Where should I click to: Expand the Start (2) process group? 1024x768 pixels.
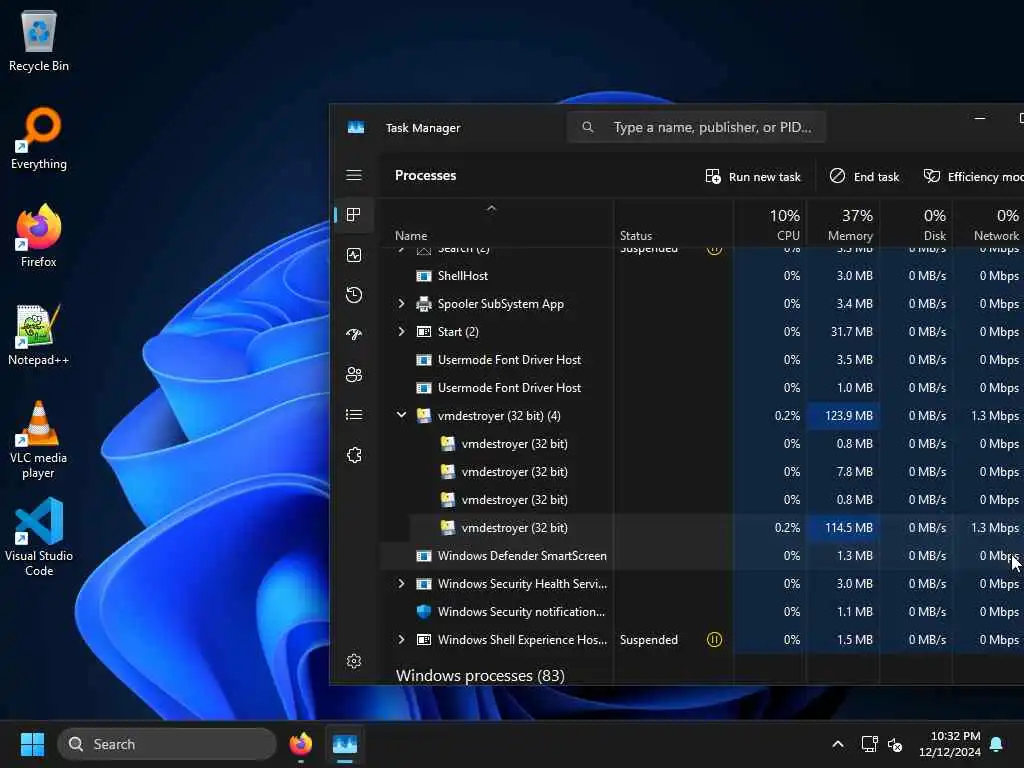coord(401,332)
